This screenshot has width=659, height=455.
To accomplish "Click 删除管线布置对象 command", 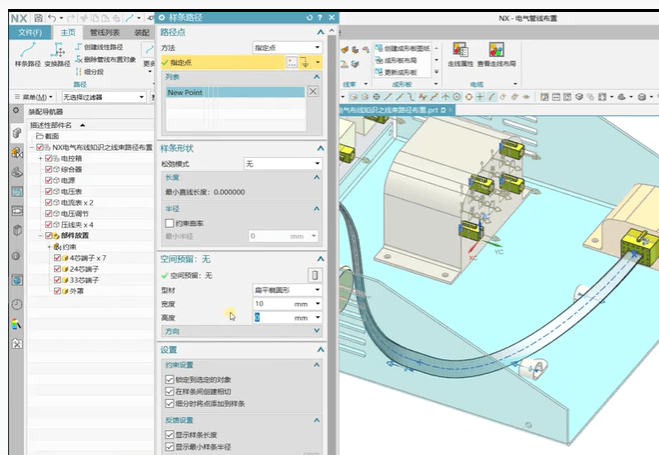I will (x=108, y=60).
